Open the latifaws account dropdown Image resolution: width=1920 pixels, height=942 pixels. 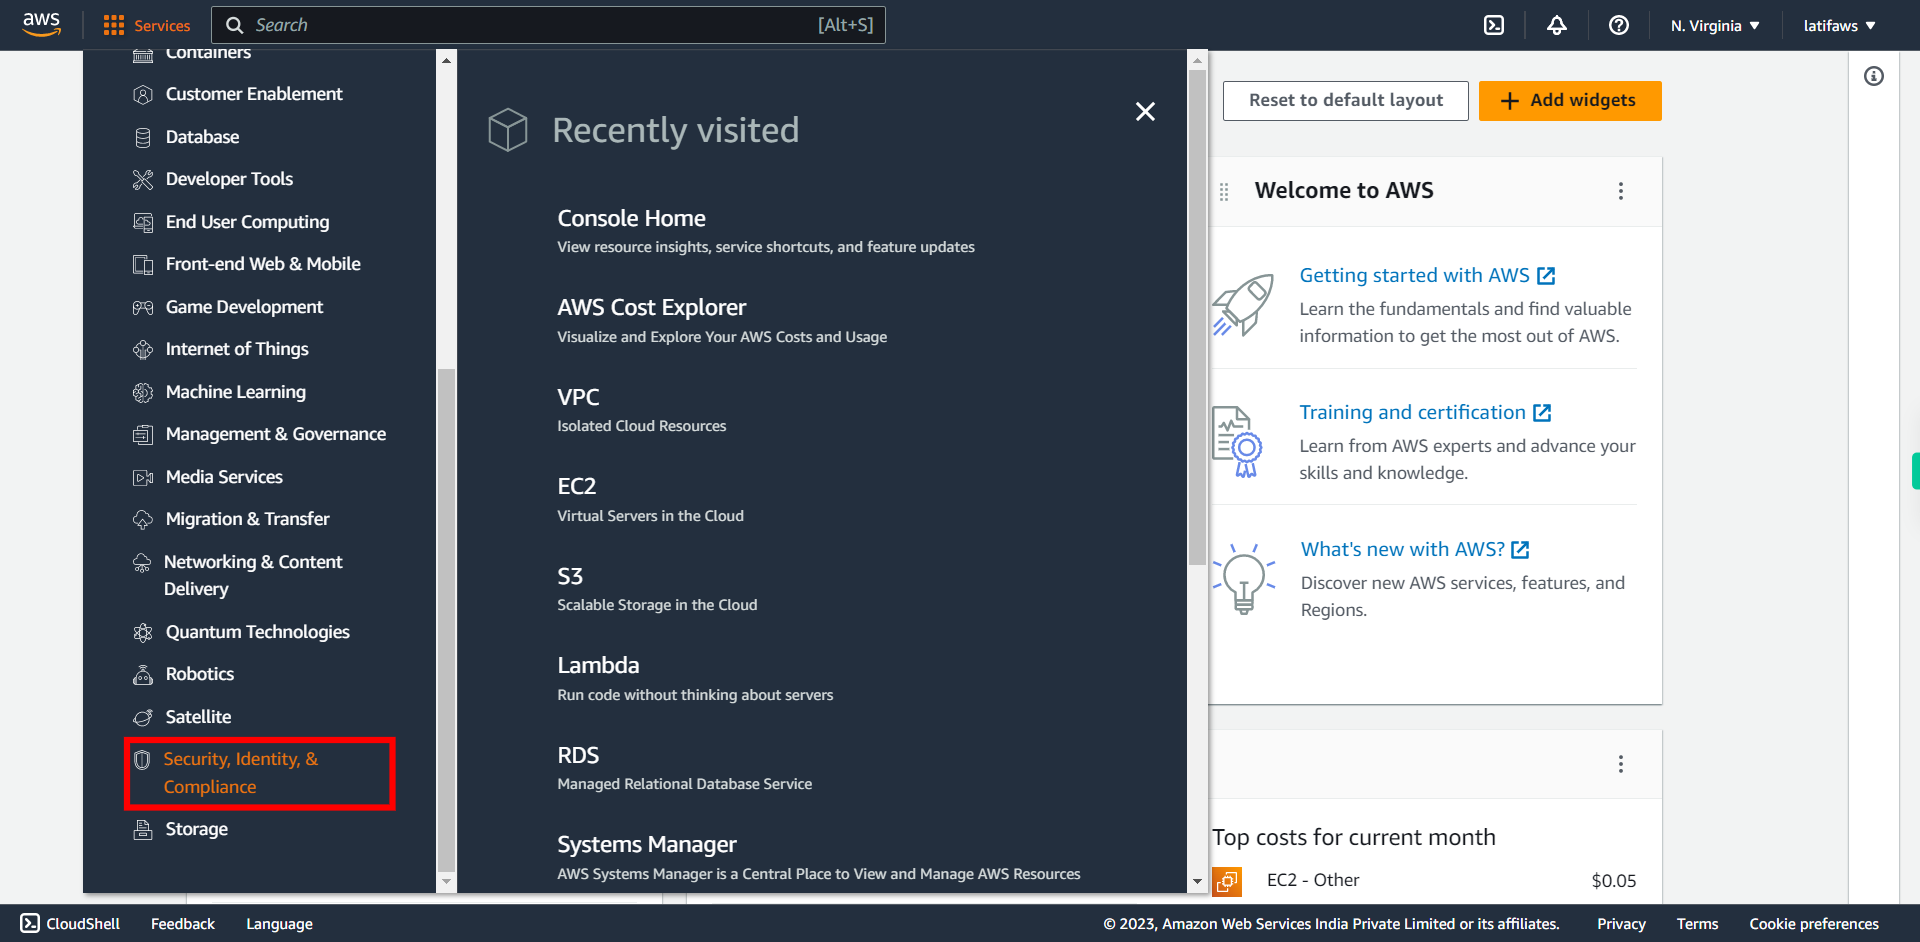[x=1839, y=25]
